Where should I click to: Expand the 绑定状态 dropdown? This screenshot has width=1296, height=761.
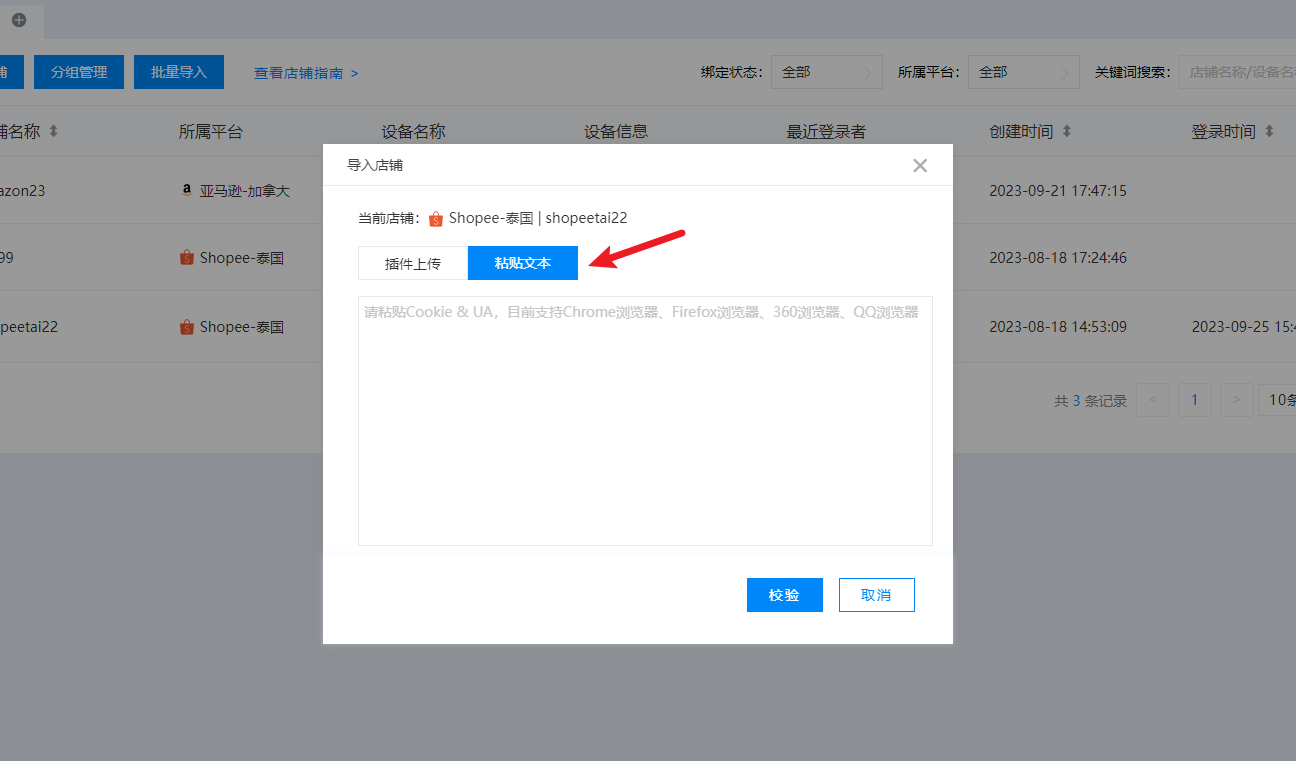click(826, 72)
